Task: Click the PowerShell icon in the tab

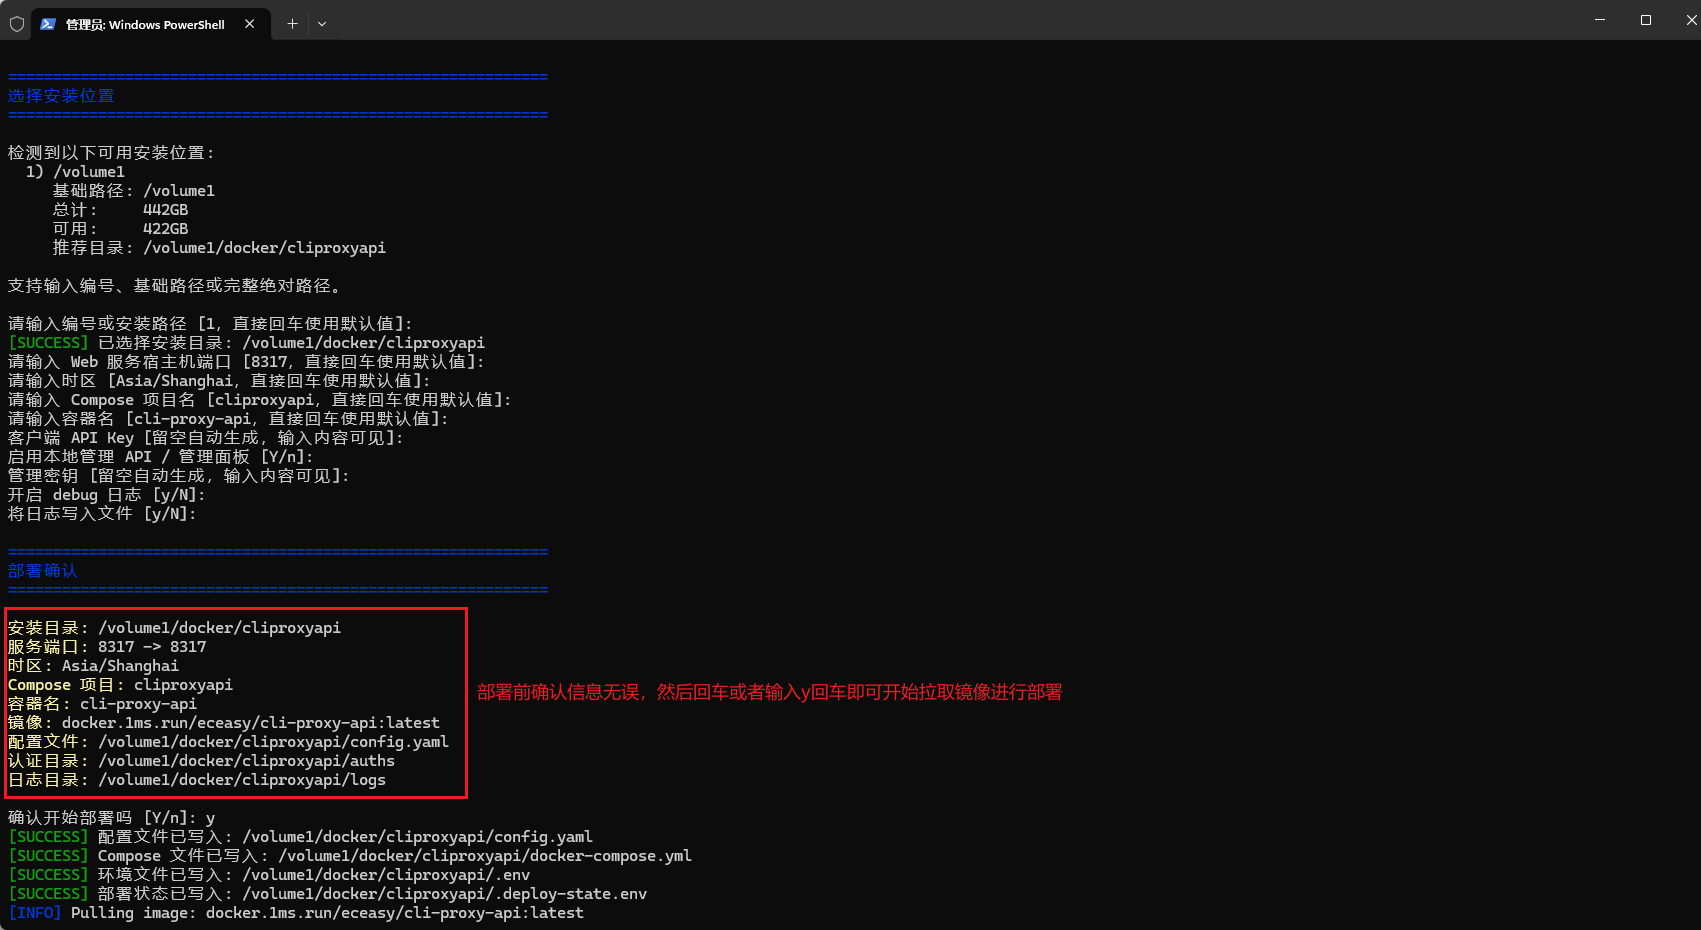Action: coord(48,24)
